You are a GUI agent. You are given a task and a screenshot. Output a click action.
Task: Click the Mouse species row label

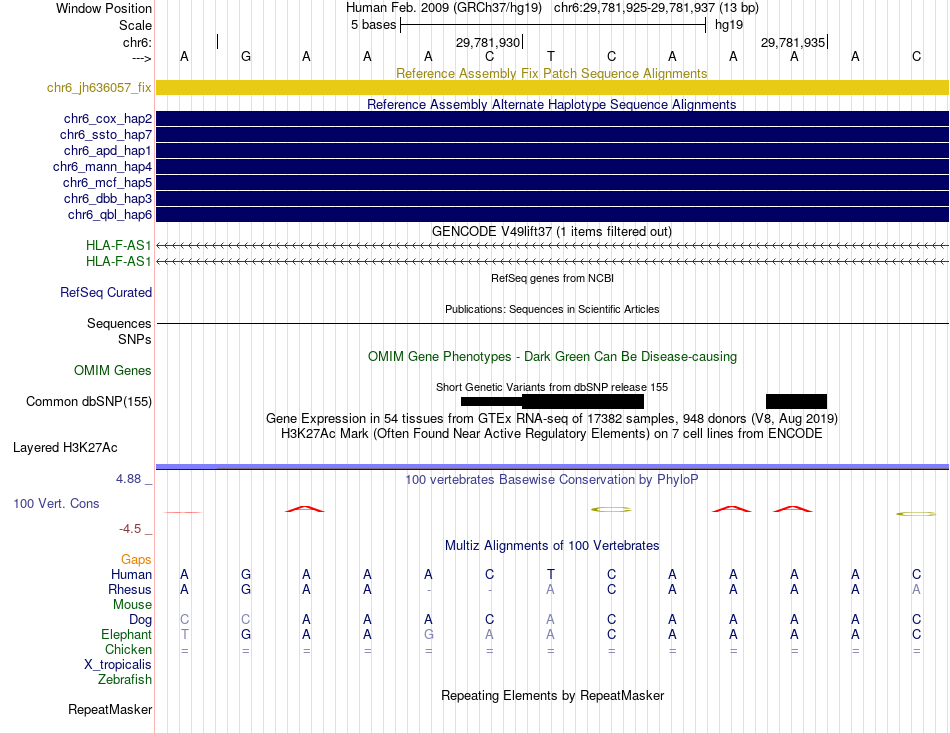click(x=132, y=605)
